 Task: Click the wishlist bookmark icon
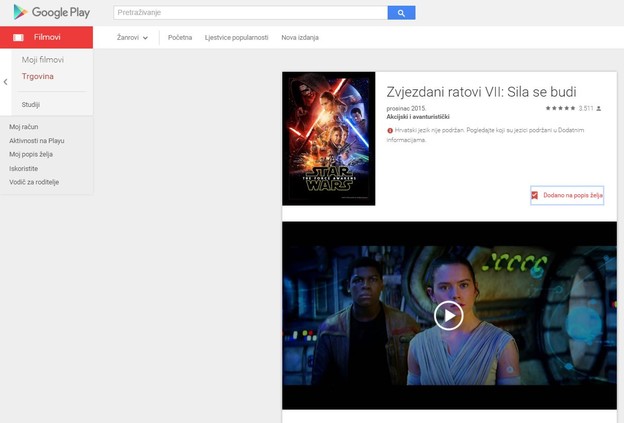click(534, 195)
